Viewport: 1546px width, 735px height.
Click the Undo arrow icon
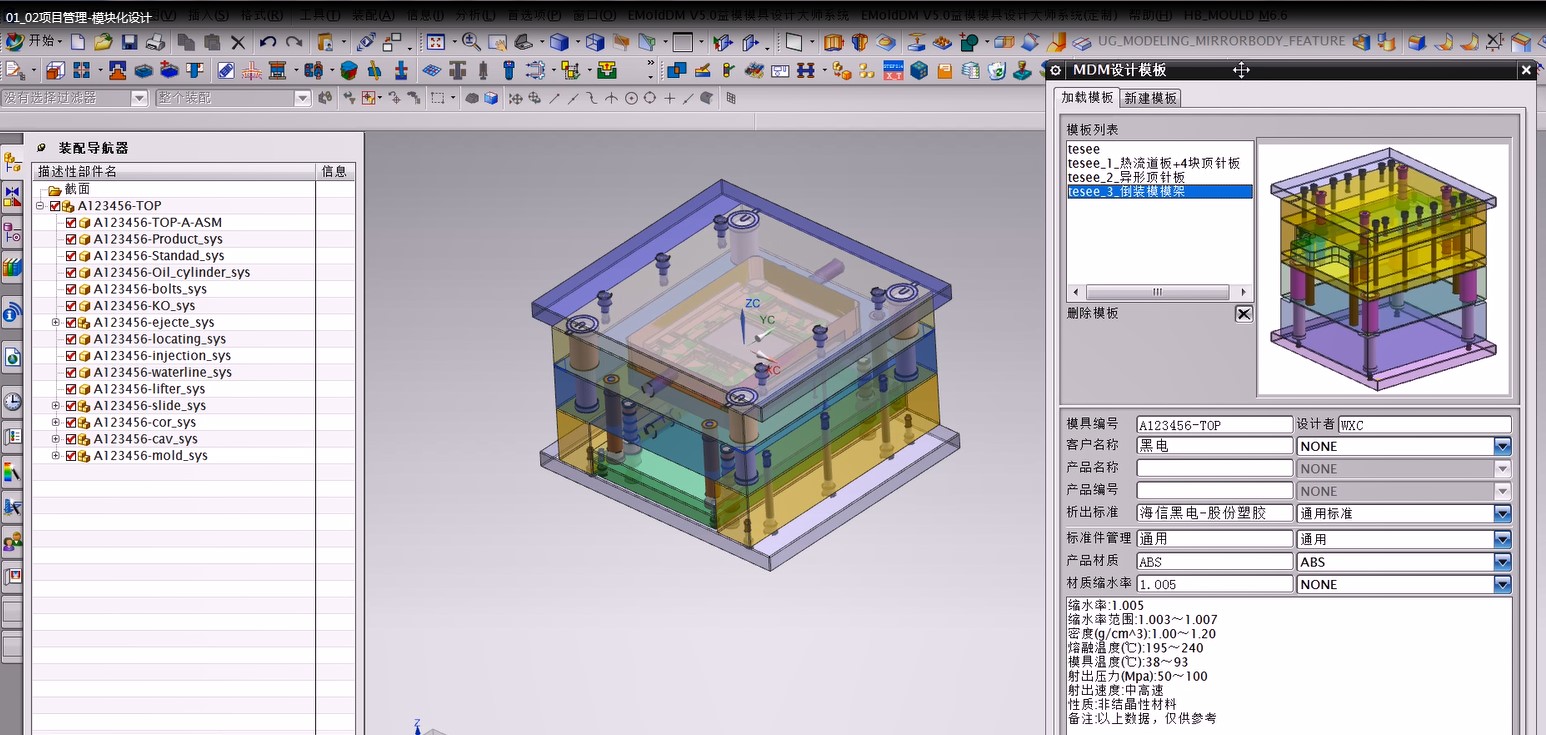point(267,42)
